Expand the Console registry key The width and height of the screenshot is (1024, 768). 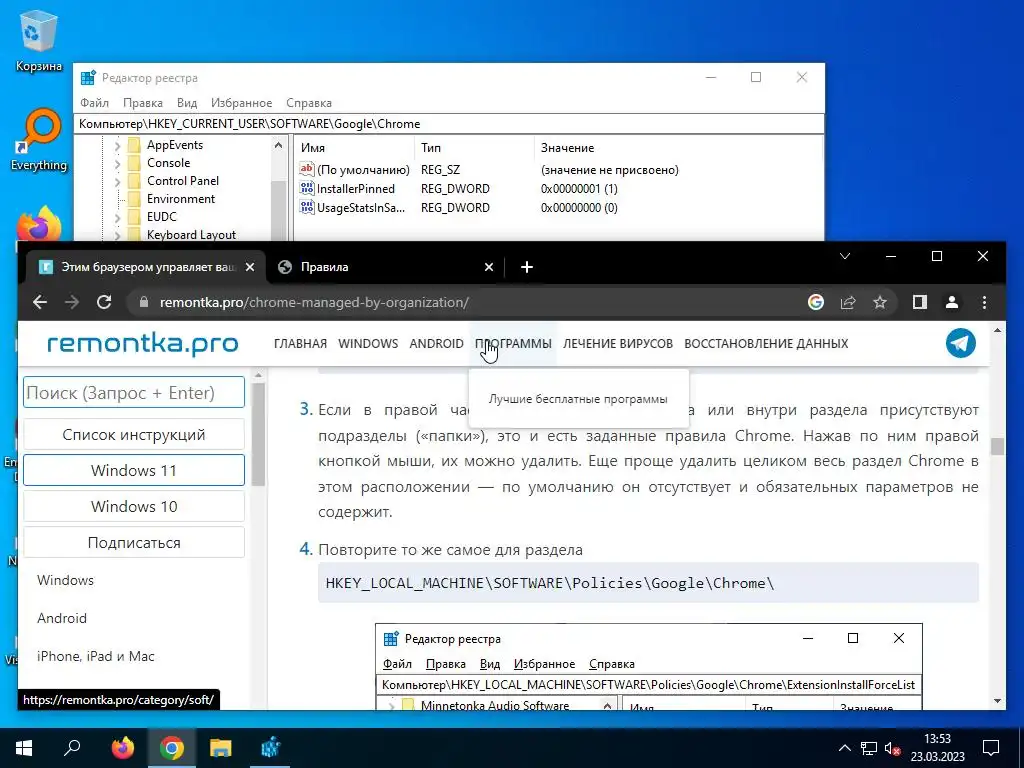click(x=118, y=163)
